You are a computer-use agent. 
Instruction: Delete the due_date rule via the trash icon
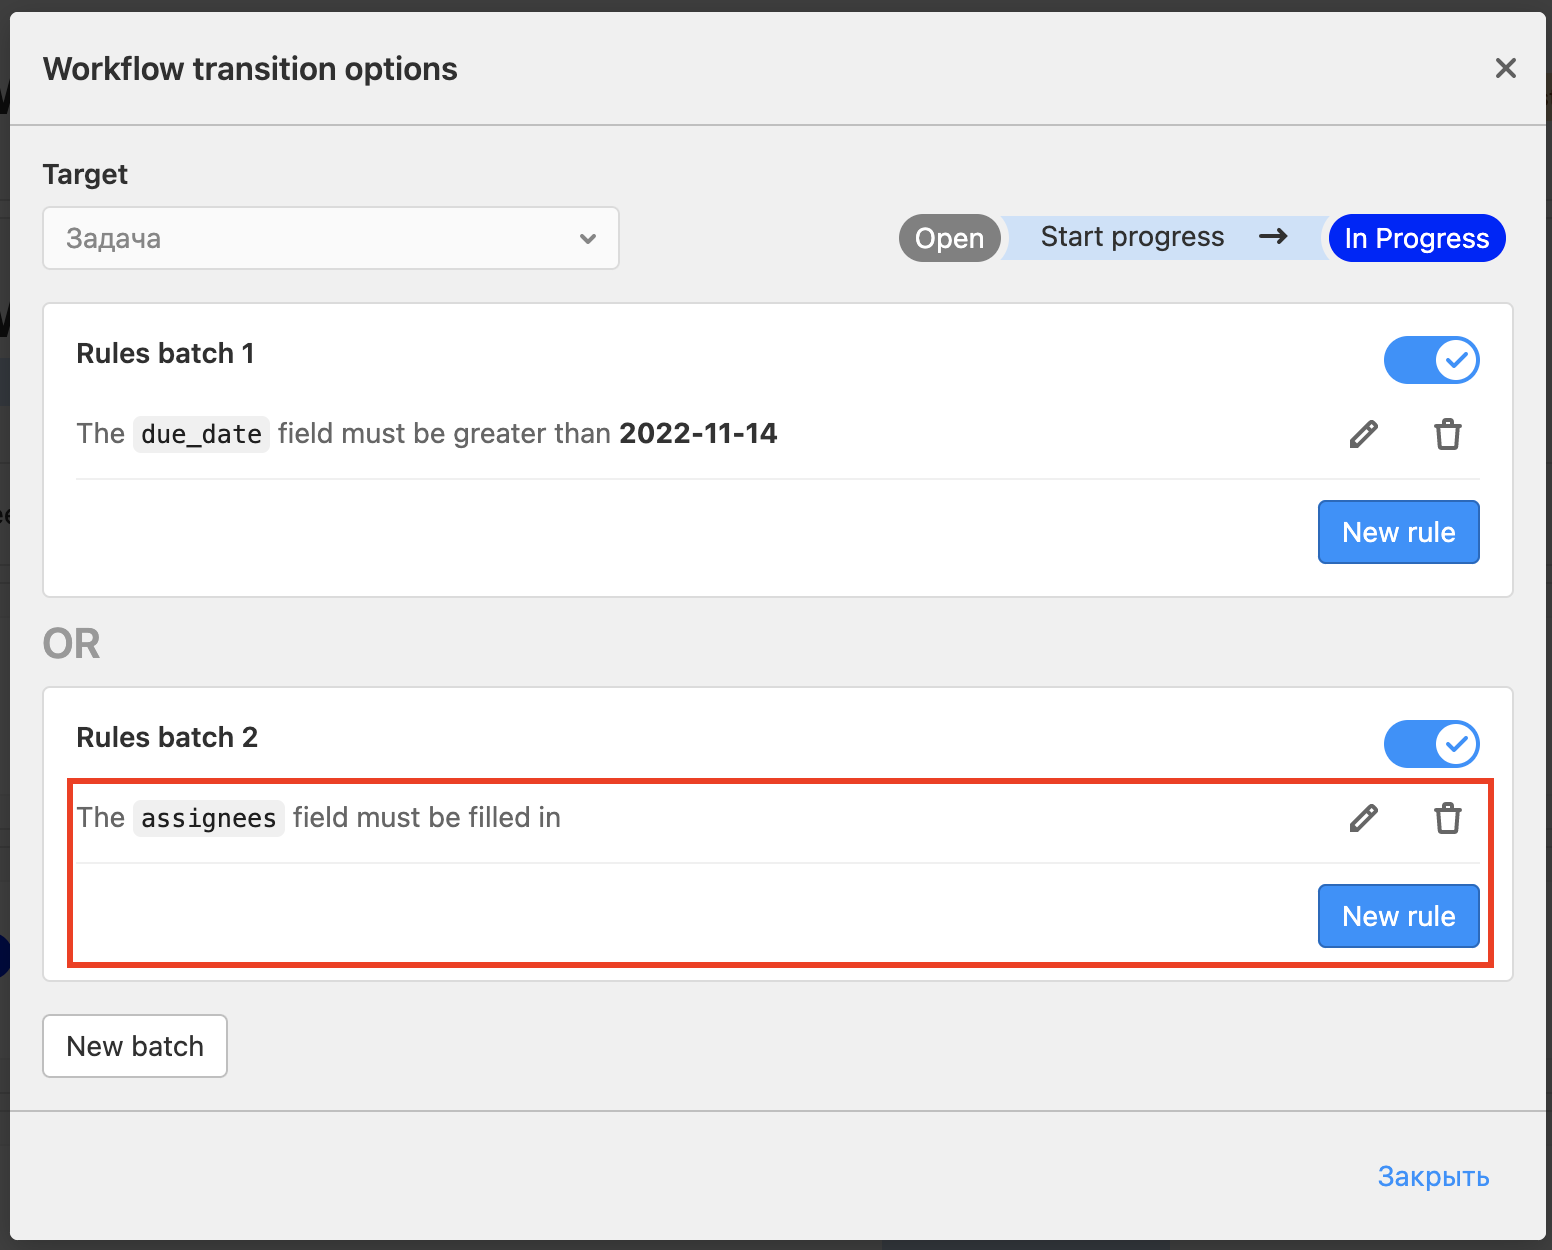1447,434
